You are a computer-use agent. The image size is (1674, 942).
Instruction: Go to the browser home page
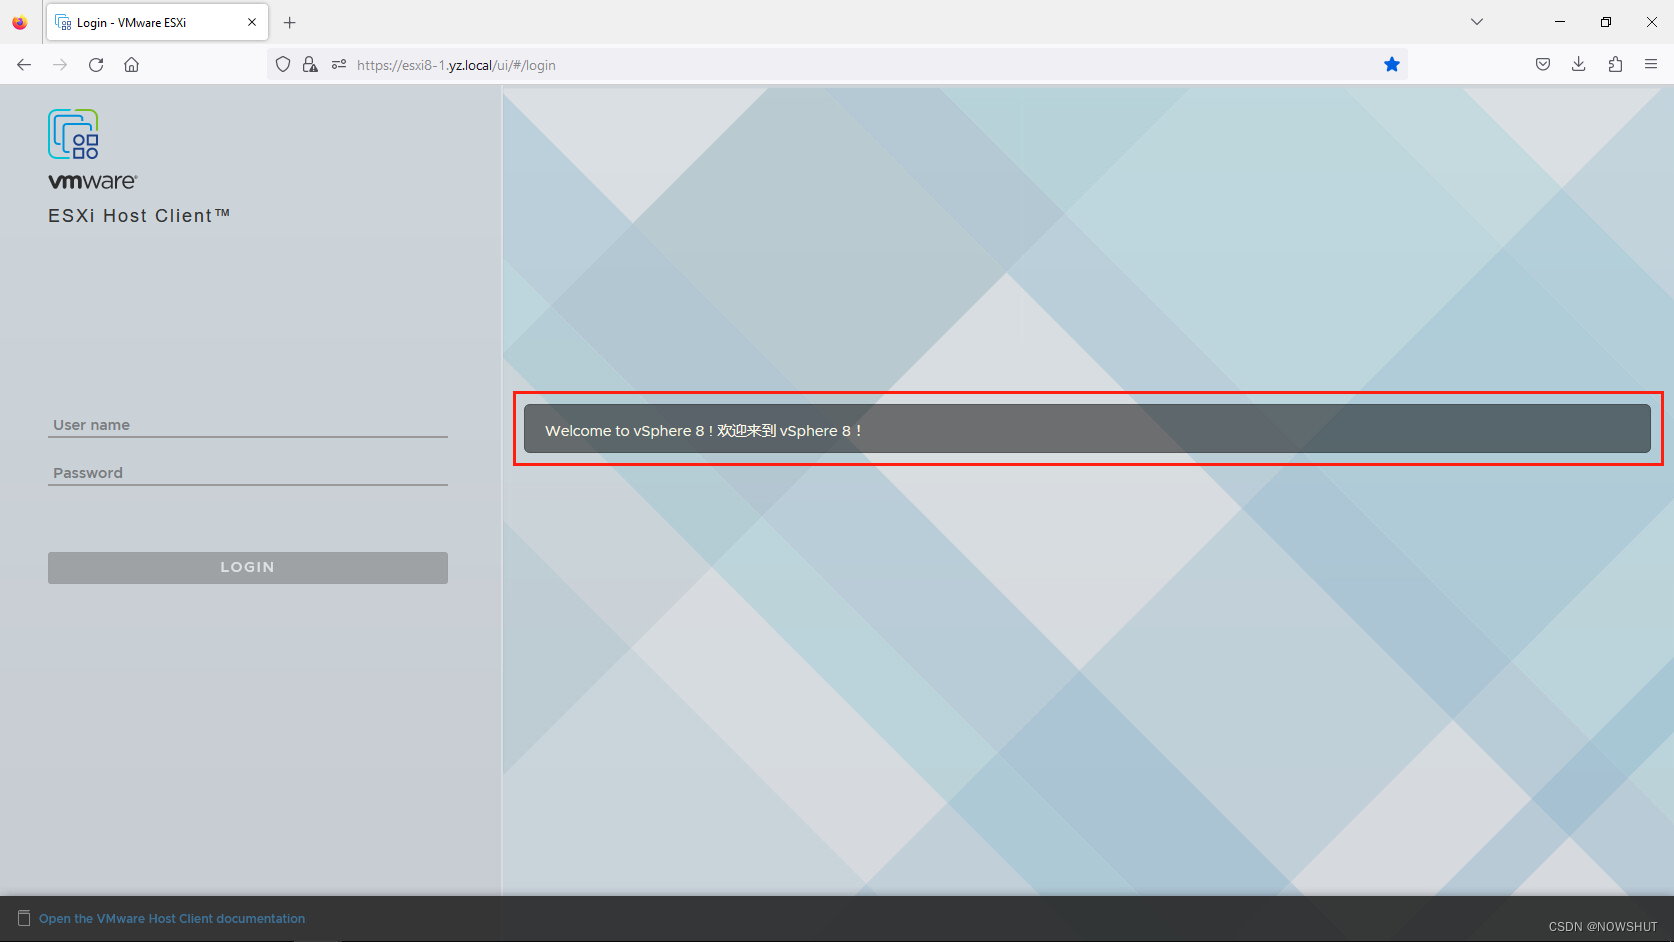tap(132, 65)
